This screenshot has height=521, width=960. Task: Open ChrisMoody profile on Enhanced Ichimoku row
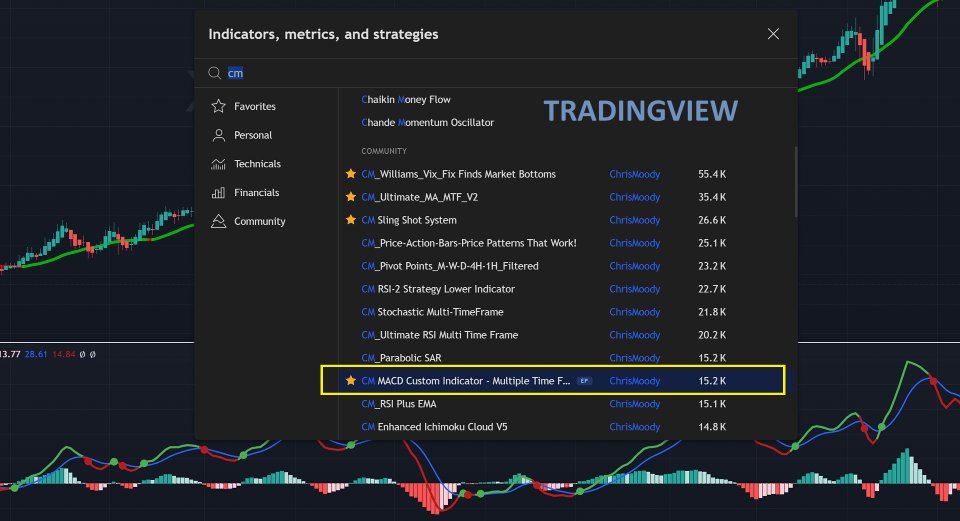coord(634,427)
